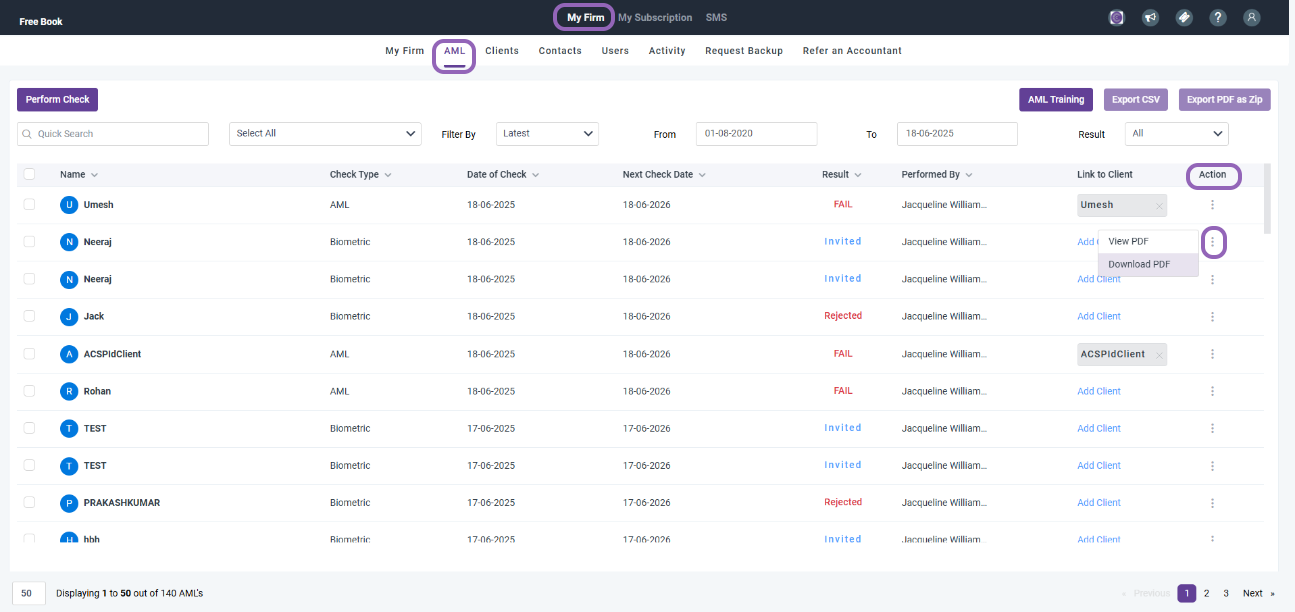The height and width of the screenshot is (612, 1295).
Task: Sort by Name column chevron
Action: click(x=95, y=175)
